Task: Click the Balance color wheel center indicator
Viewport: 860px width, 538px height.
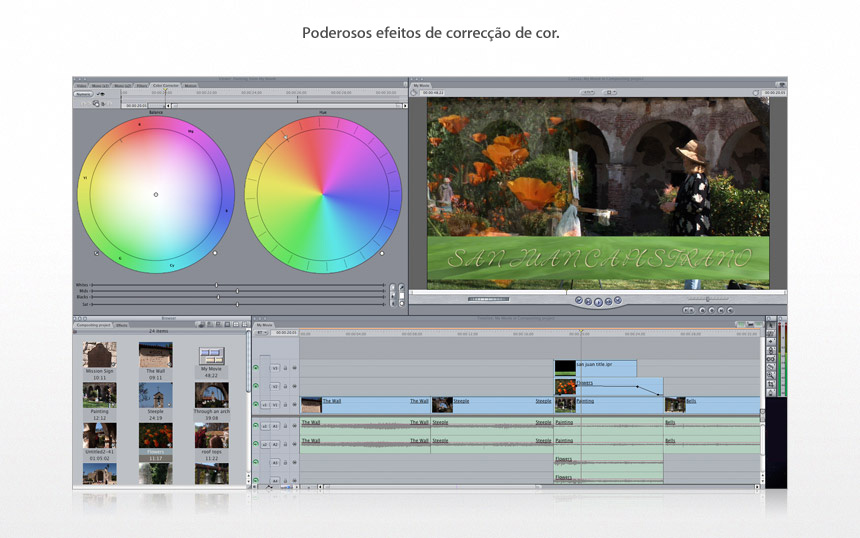Action: [156, 194]
